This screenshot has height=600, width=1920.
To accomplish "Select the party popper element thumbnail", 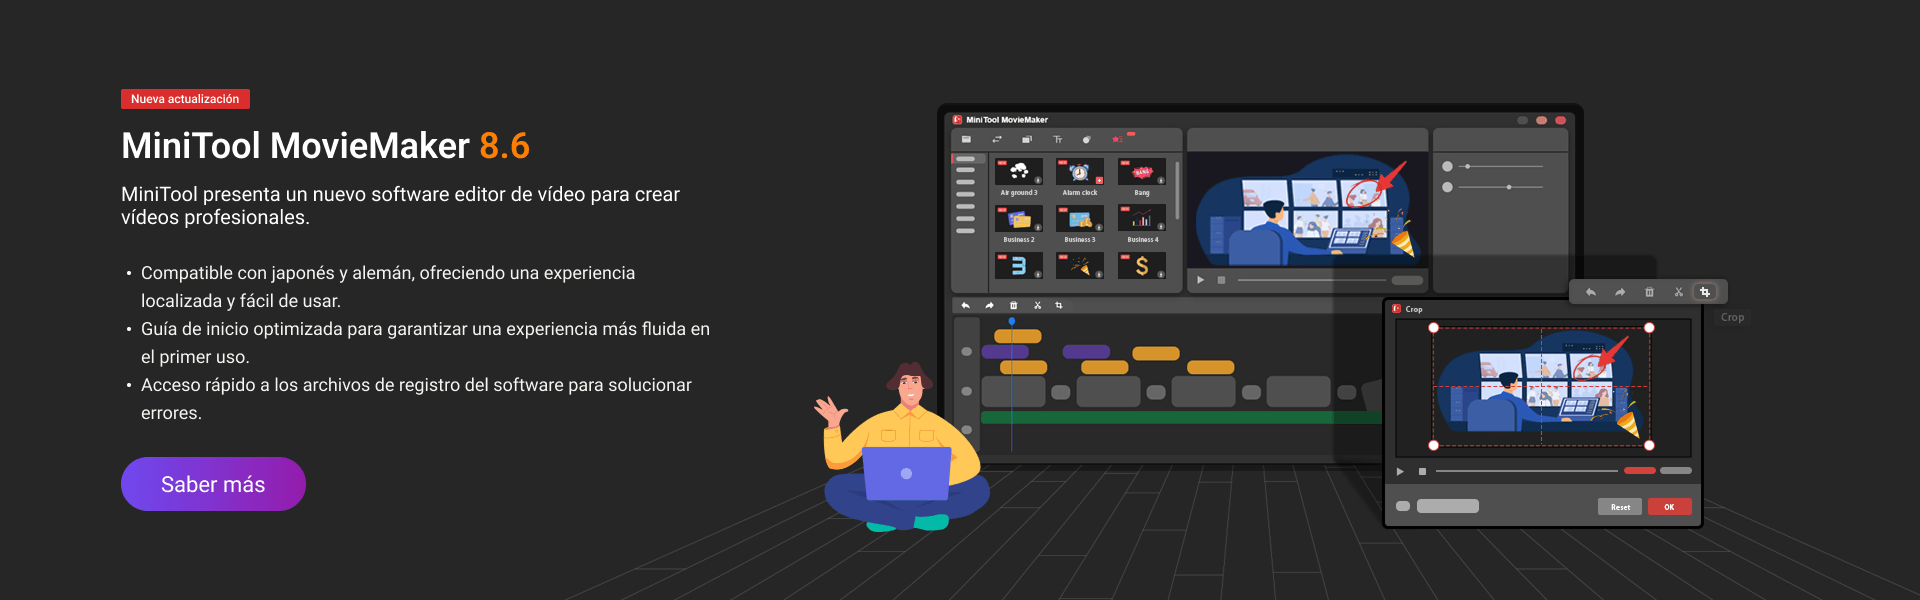I will click(1080, 265).
